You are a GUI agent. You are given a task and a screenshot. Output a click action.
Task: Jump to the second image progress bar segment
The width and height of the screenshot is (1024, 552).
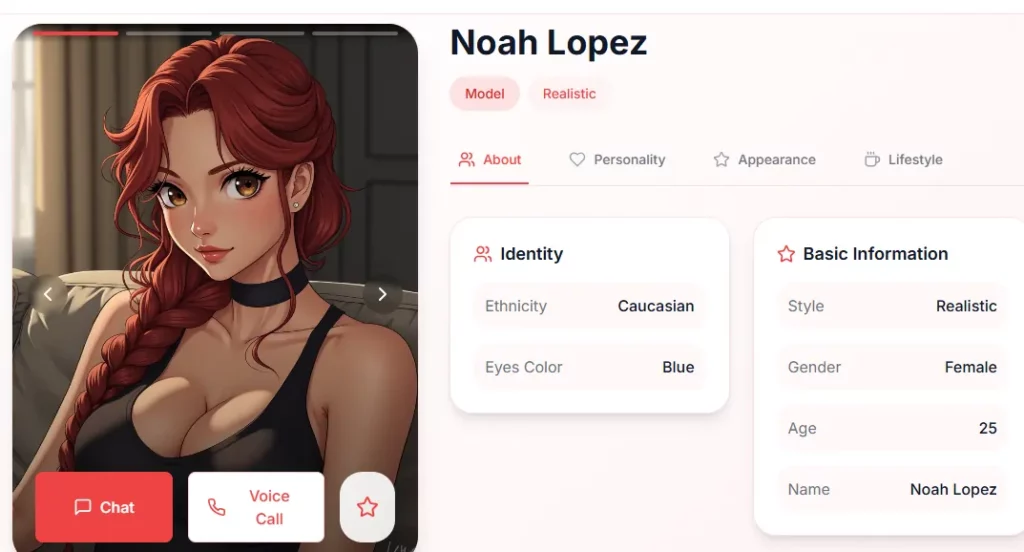[x=169, y=33]
